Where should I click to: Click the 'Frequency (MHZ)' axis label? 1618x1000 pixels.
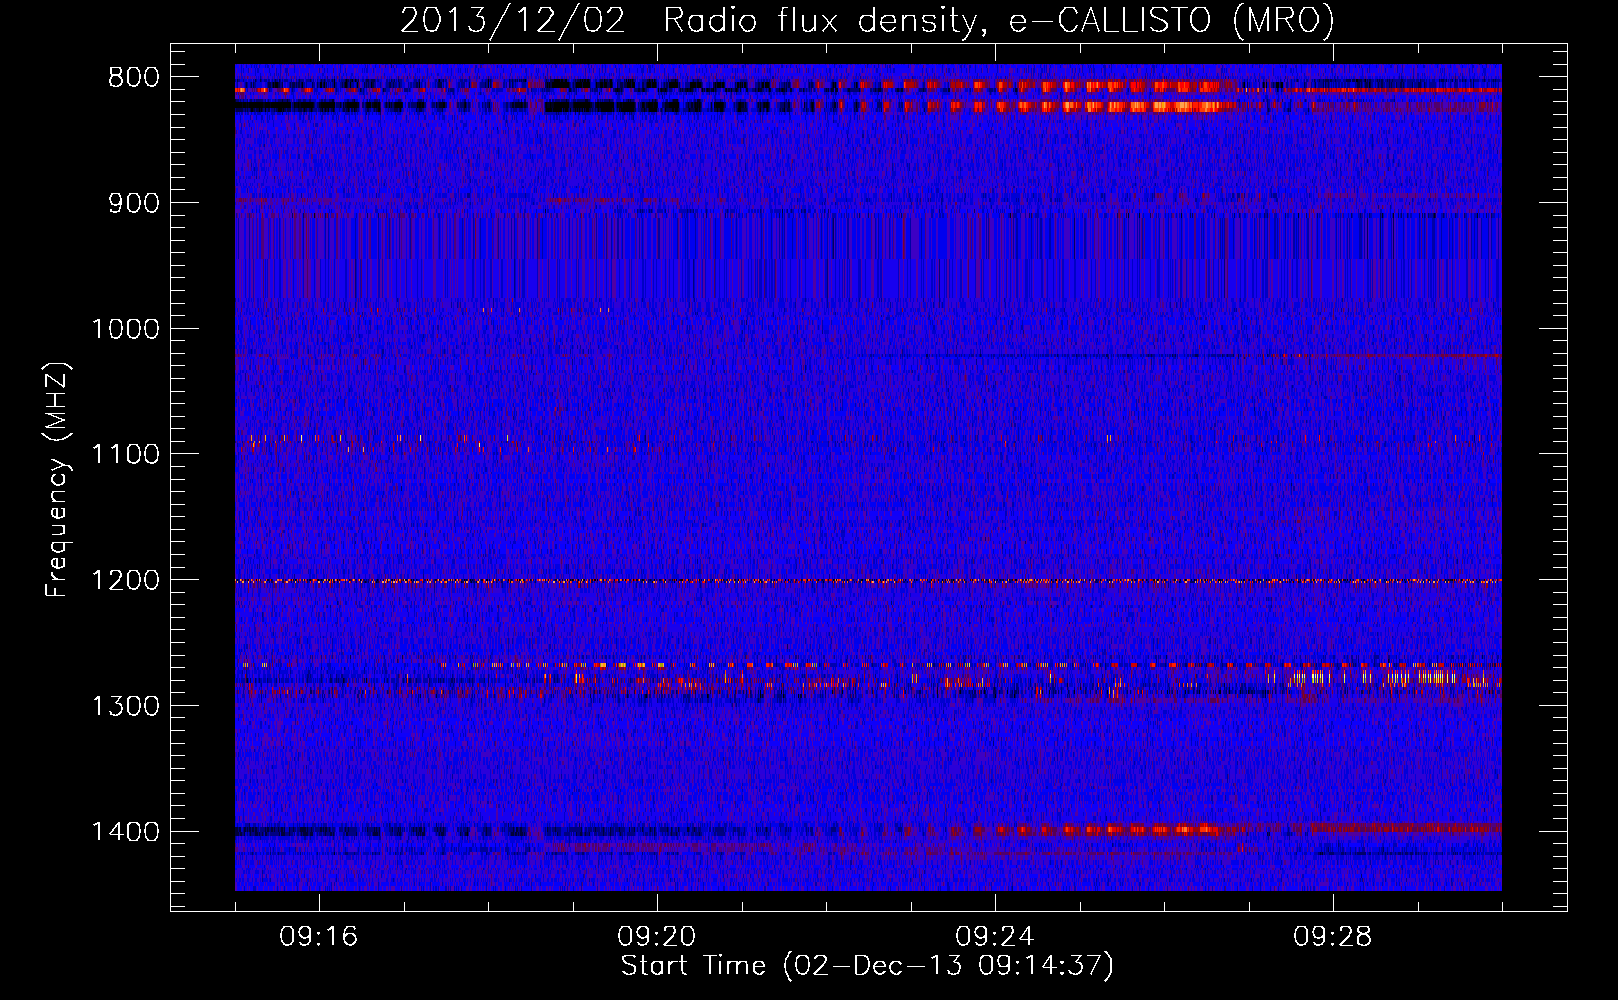click(57, 479)
